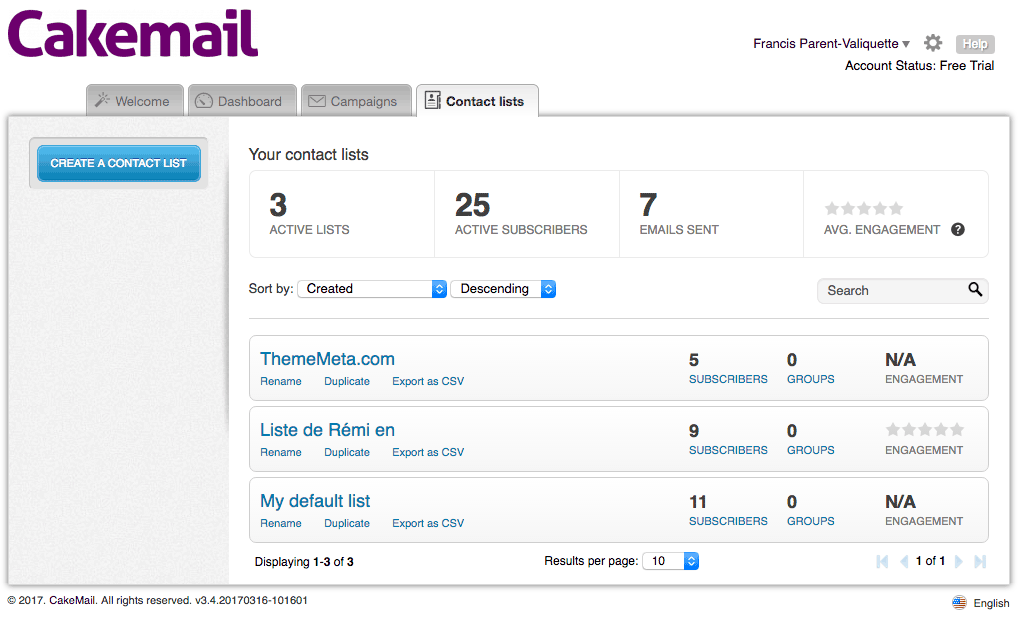Export My default list as CSV

[x=428, y=523]
